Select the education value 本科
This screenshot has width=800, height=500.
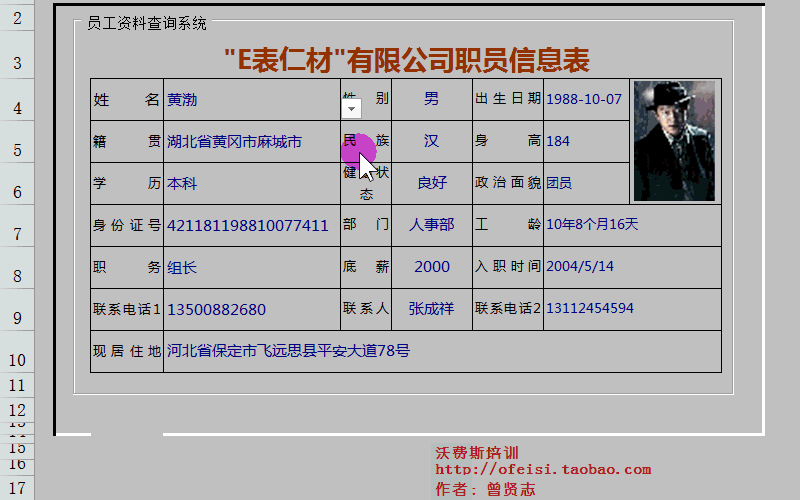click(252, 184)
